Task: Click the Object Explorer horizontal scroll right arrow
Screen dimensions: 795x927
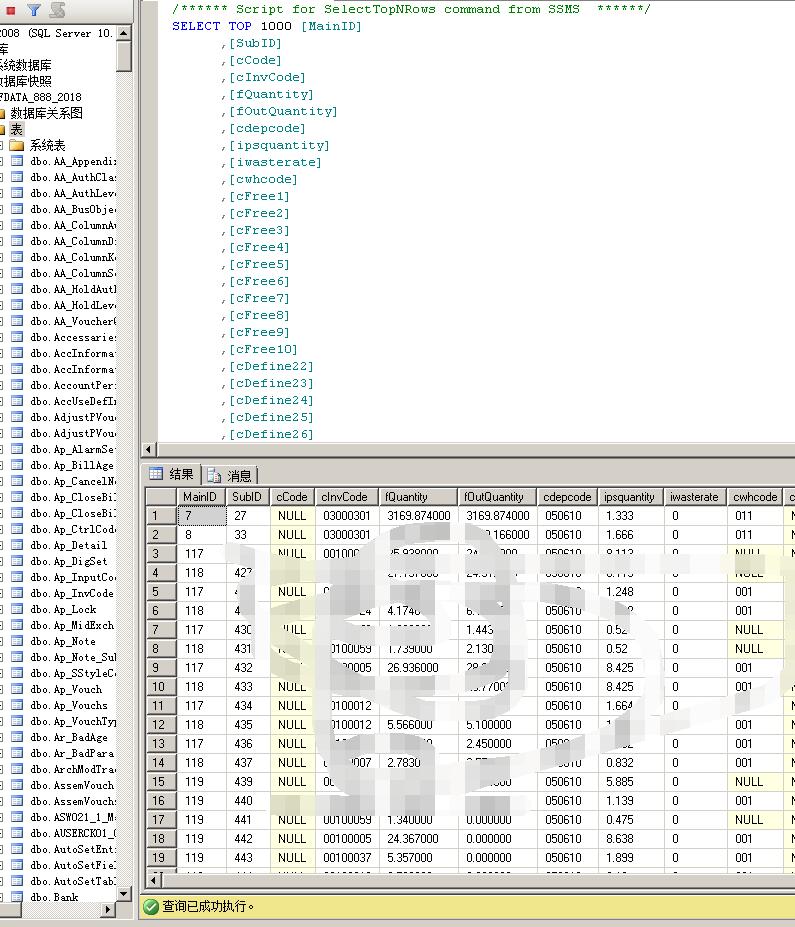Action: [108, 909]
